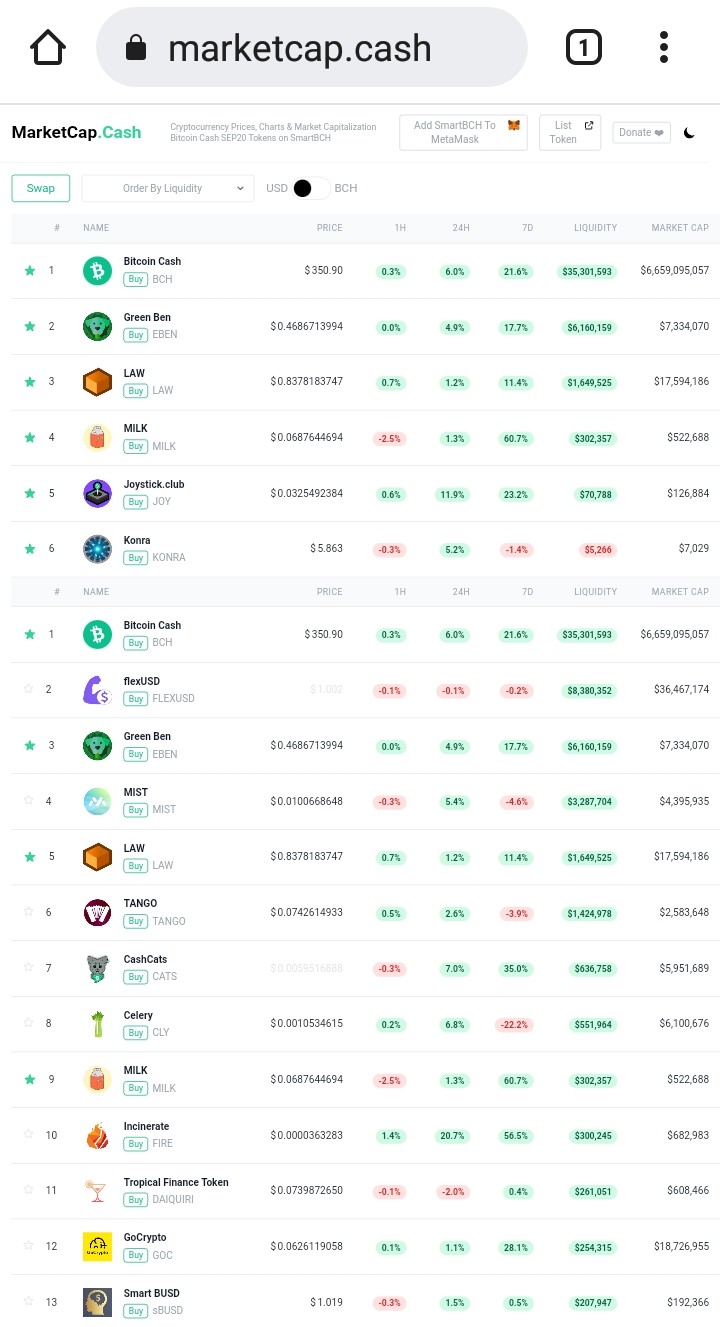Image resolution: width=720 pixels, height=1327 pixels.
Task: Tap the browser home icon
Action: click(x=48, y=47)
